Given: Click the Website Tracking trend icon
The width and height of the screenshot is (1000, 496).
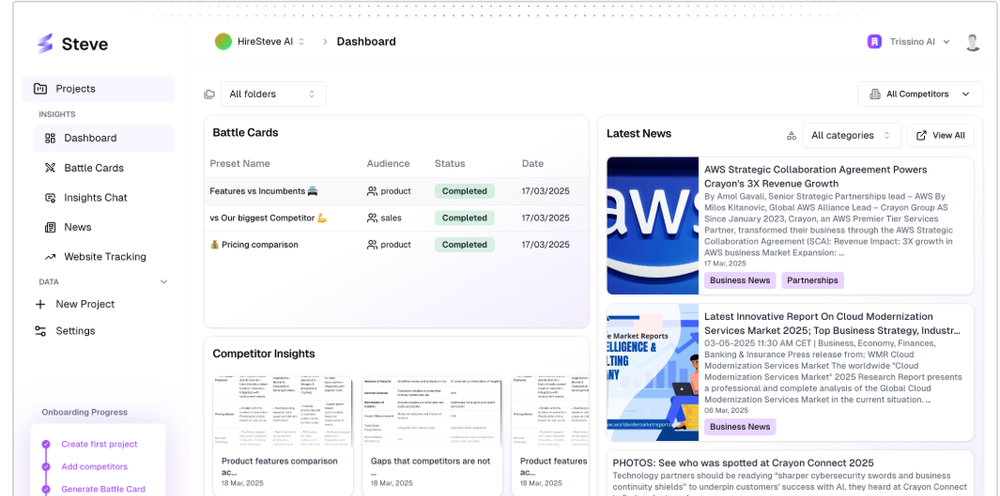Looking at the screenshot, I should (50, 257).
